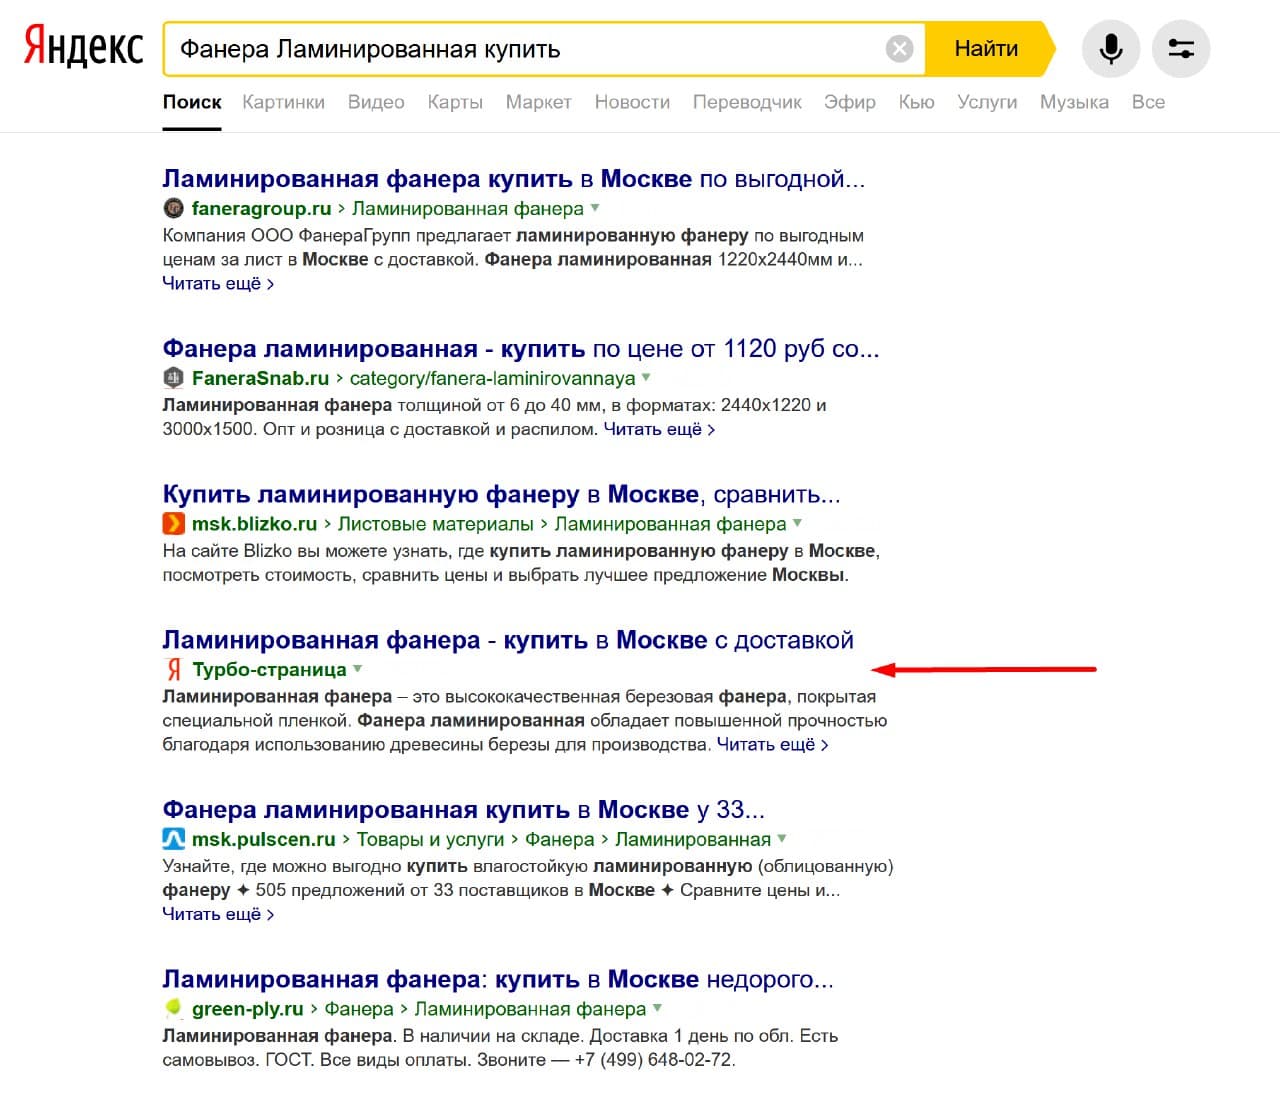Expand dropdown arrow beside faneragroup.ru result

(595, 208)
